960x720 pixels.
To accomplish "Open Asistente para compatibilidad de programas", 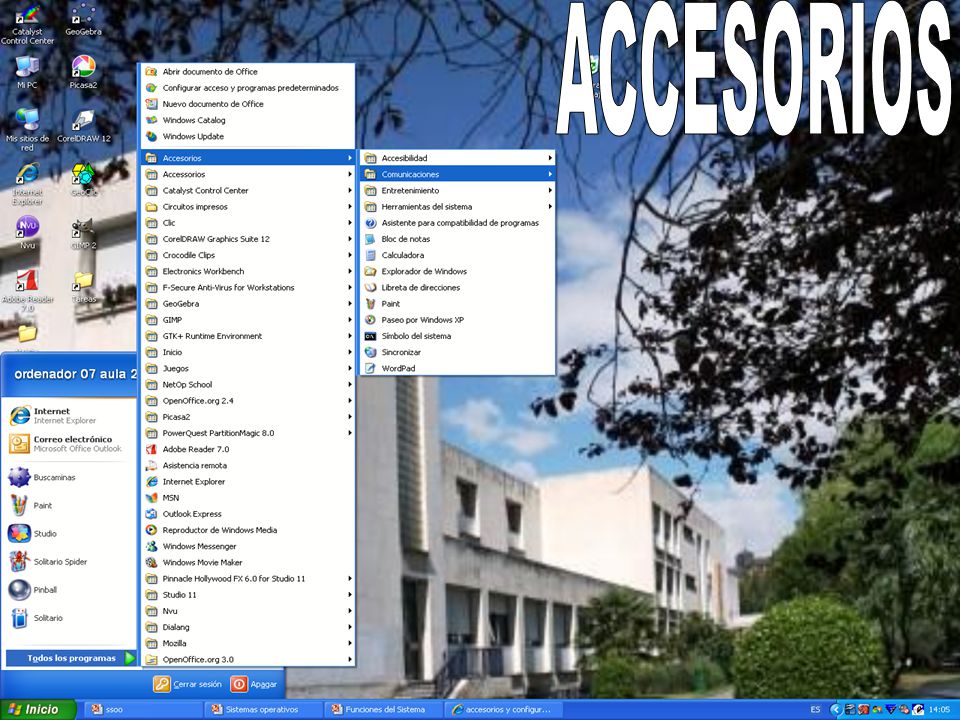I will (x=457, y=223).
